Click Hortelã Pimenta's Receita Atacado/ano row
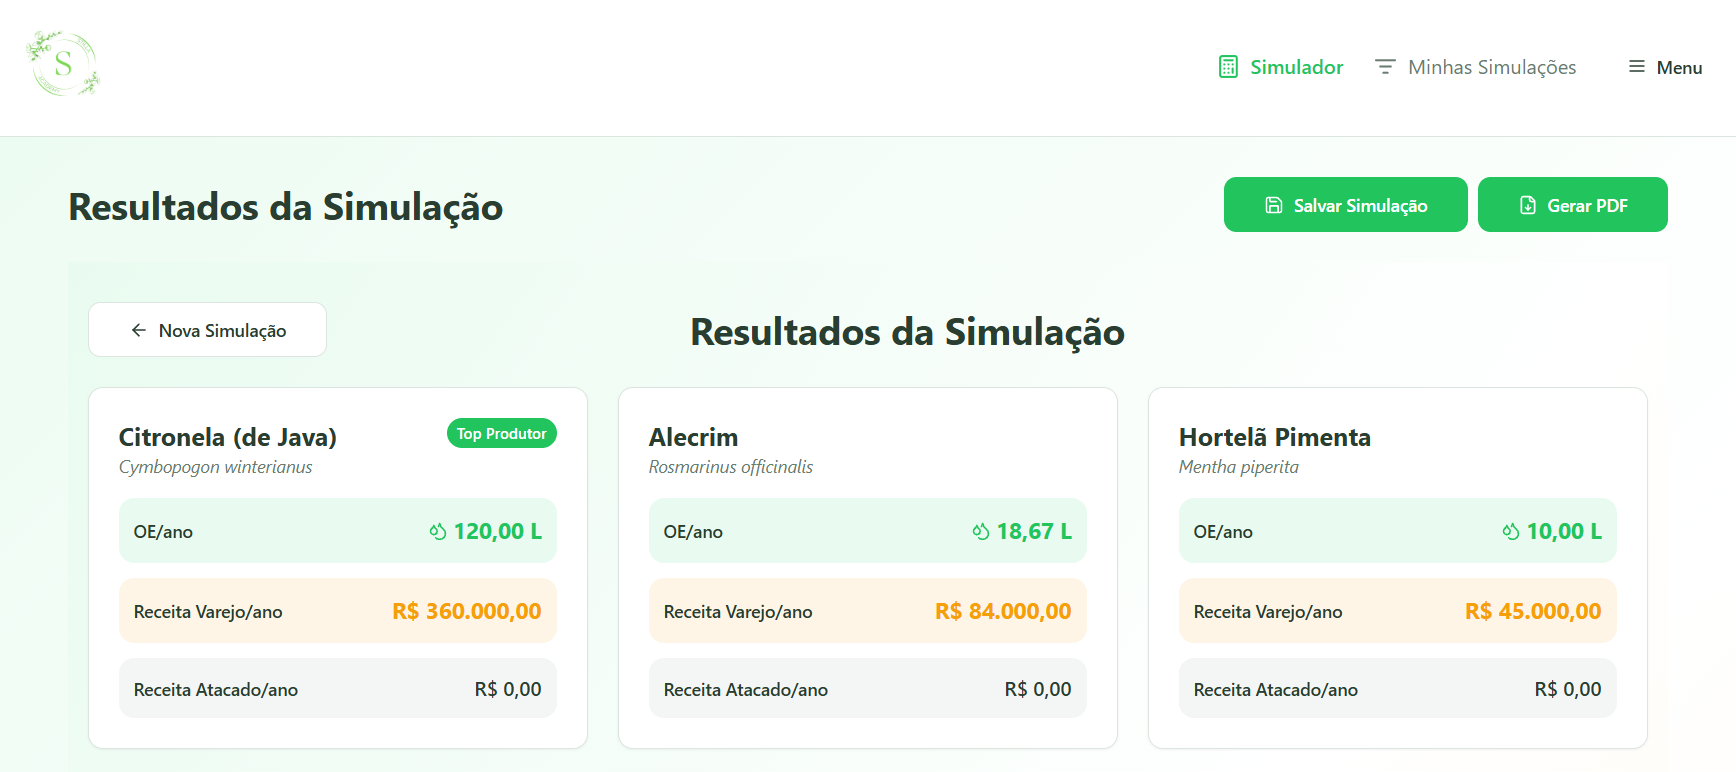This screenshot has width=1736, height=772. coord(1397,688)
